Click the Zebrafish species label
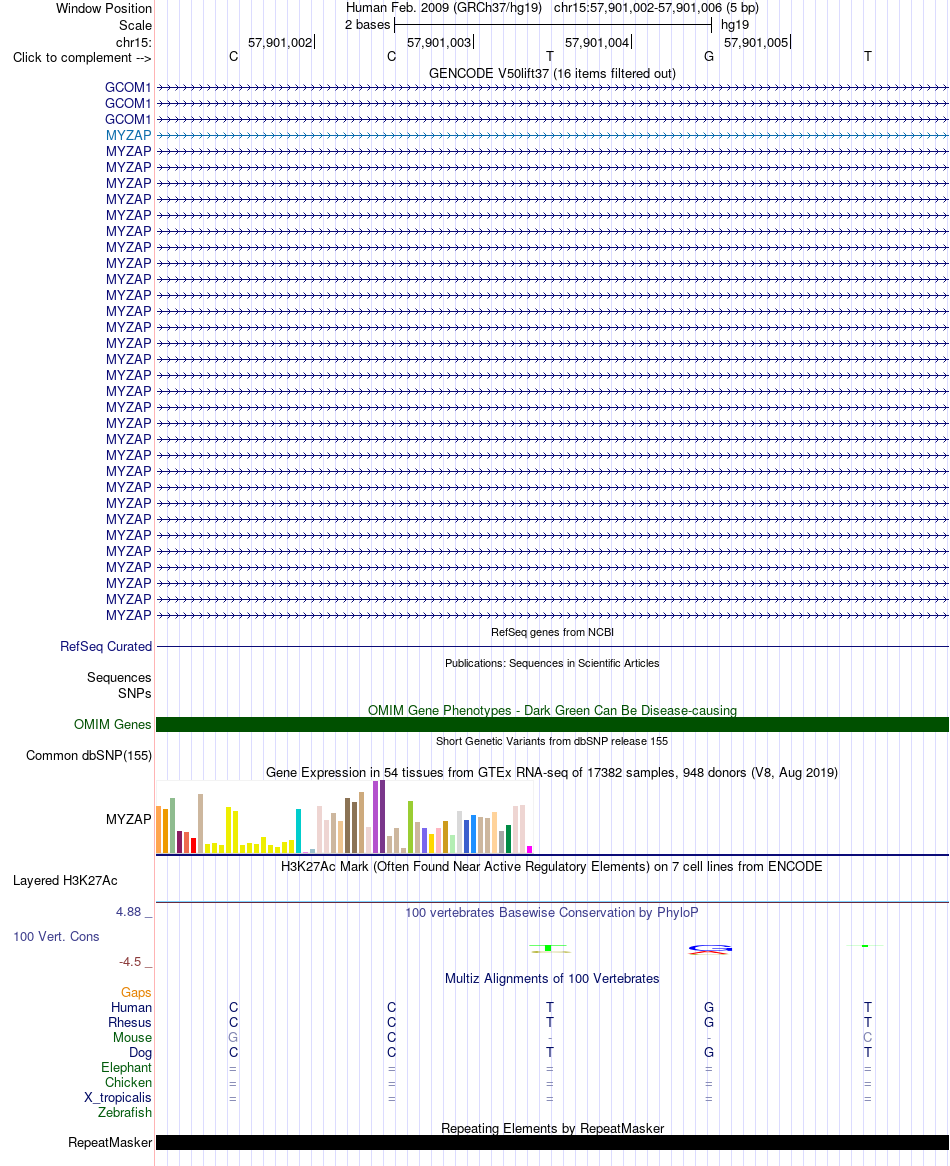950x1166 pixels. click(x=125, y=1112)
